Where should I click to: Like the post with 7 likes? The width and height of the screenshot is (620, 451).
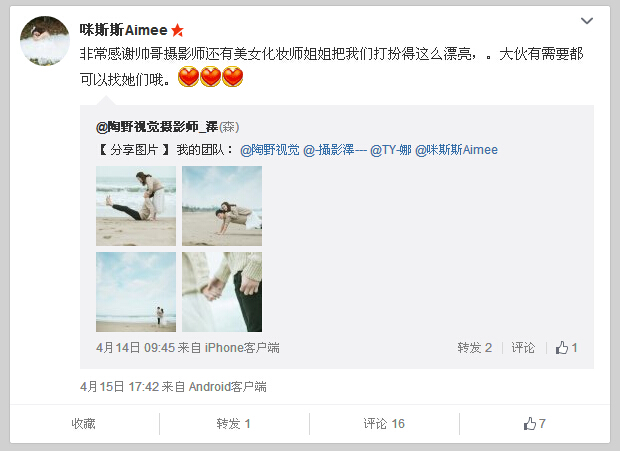pos(535,424)
